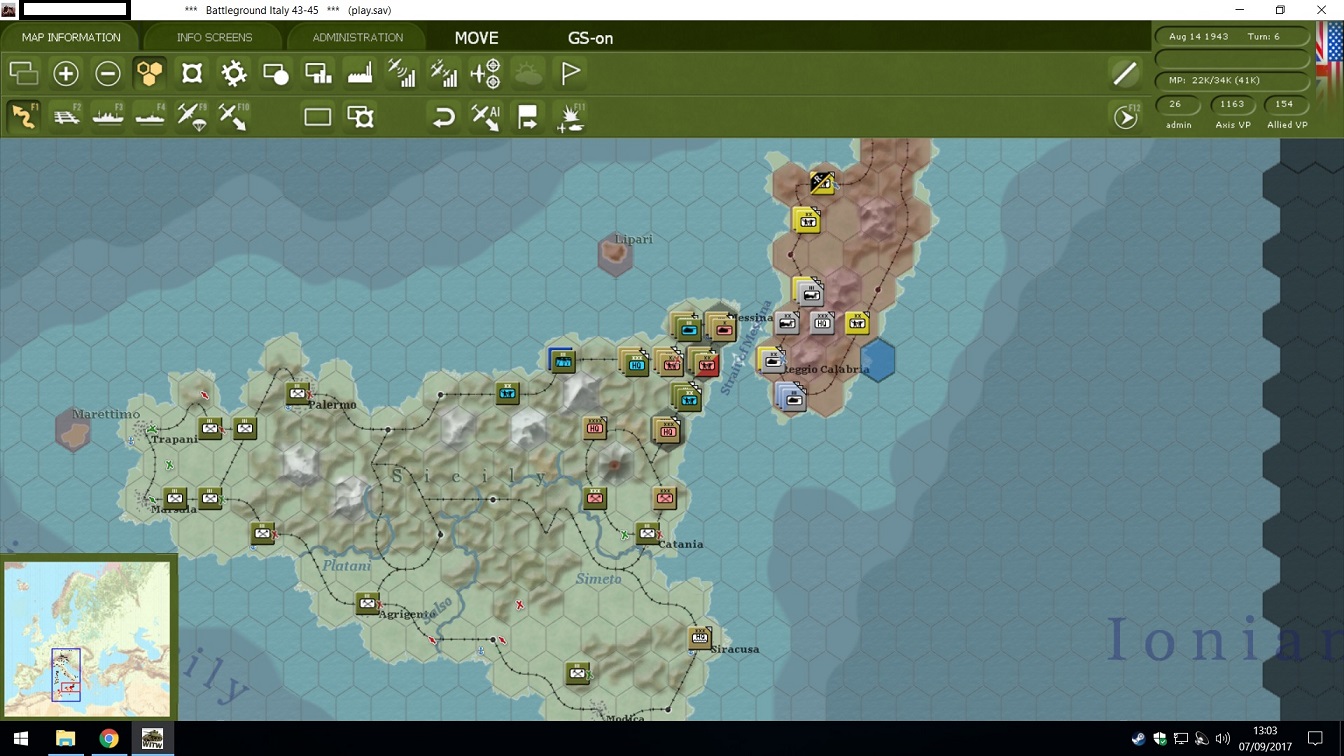Open the Windows Start menu
Image resolution: width=1344 pixels, height=756 pixels.
(x=21, y=739)
